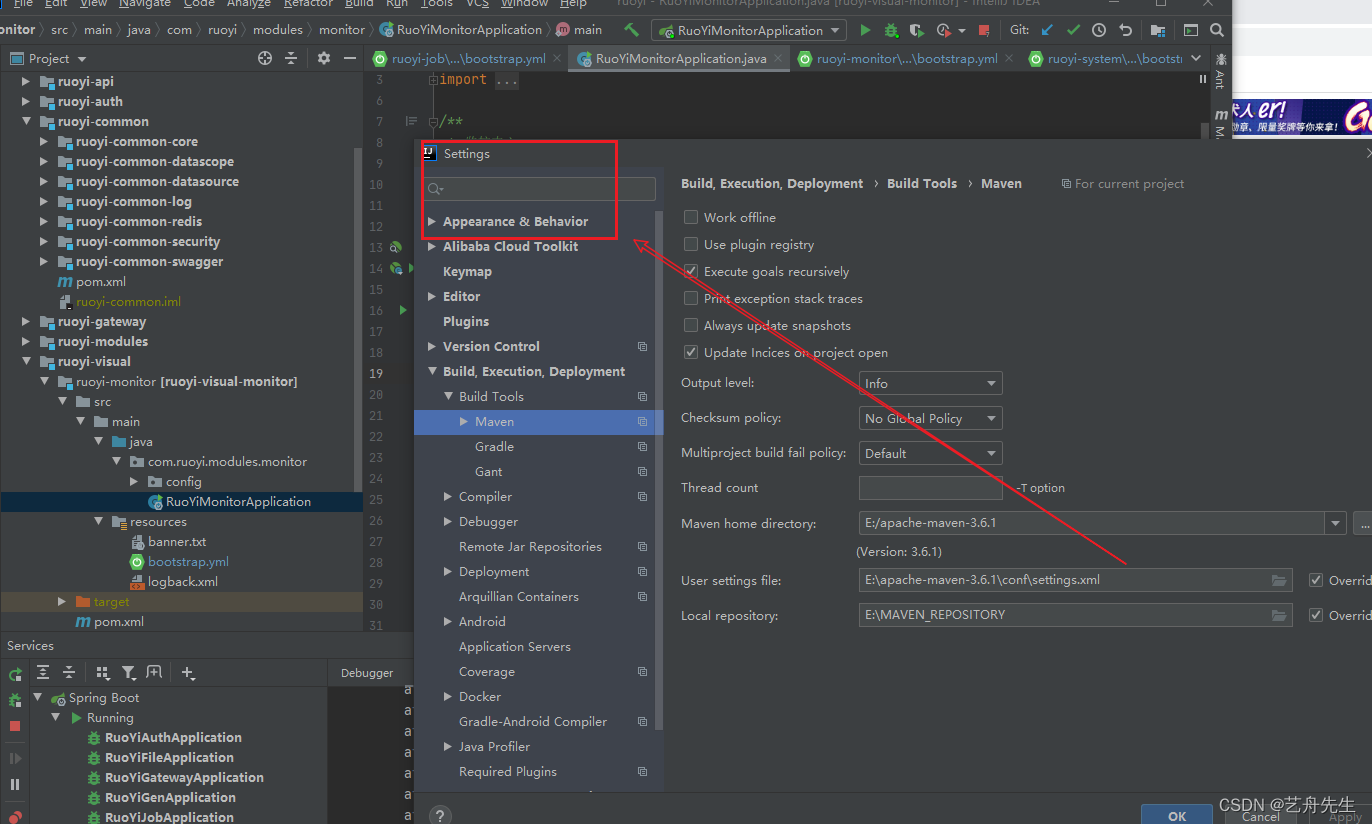1372x824 pixels.
Task: Click locate target icon in Project panel
Action: tap(265, 58)
